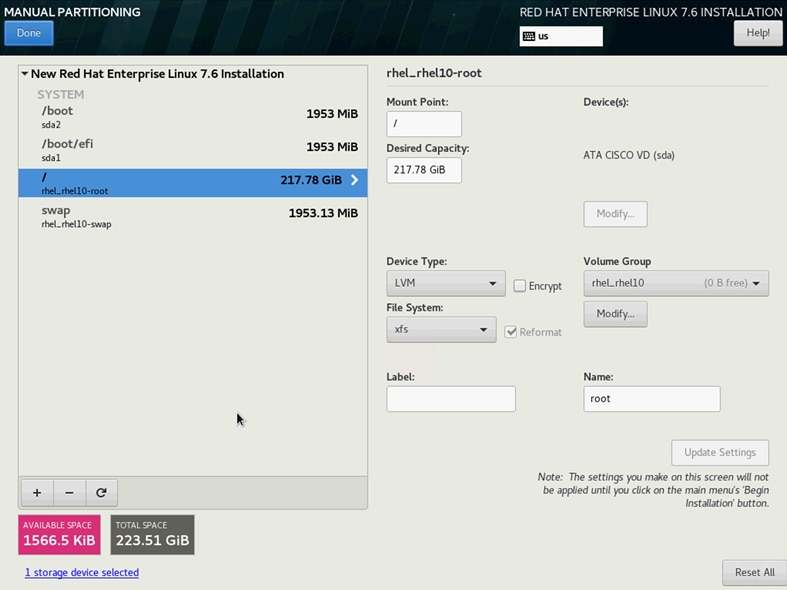787x590 pixels.
Task: Click the Available Space 1566.5 KiB box
Action: pos(59,535)
